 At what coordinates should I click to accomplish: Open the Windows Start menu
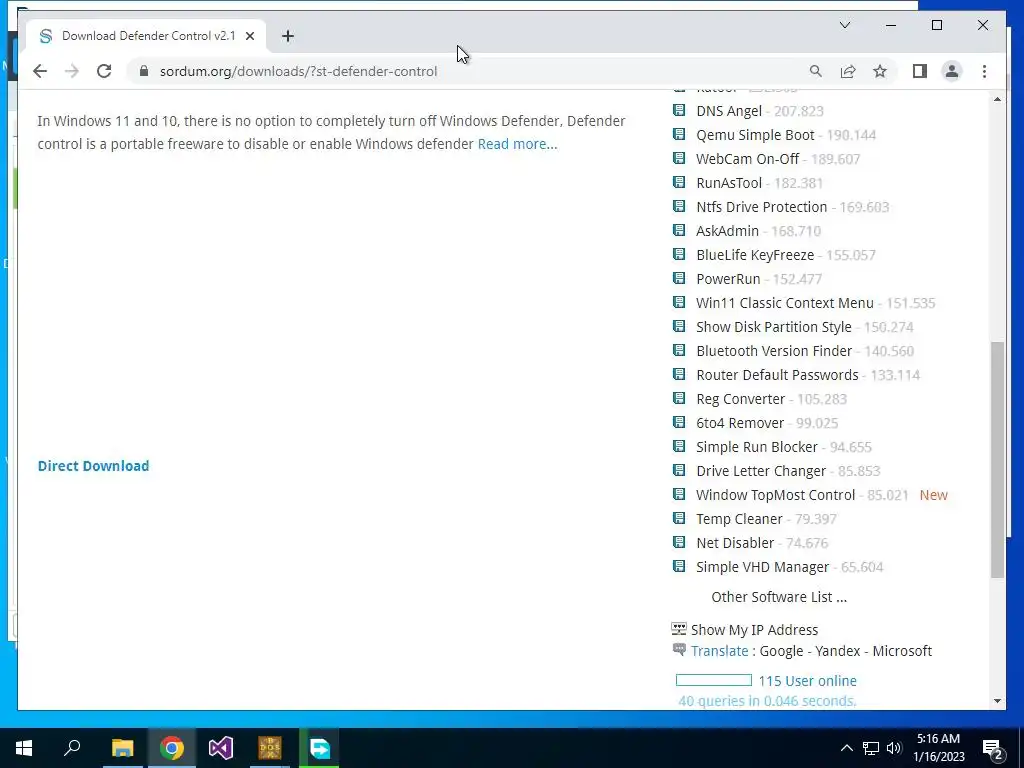(24, 748)
